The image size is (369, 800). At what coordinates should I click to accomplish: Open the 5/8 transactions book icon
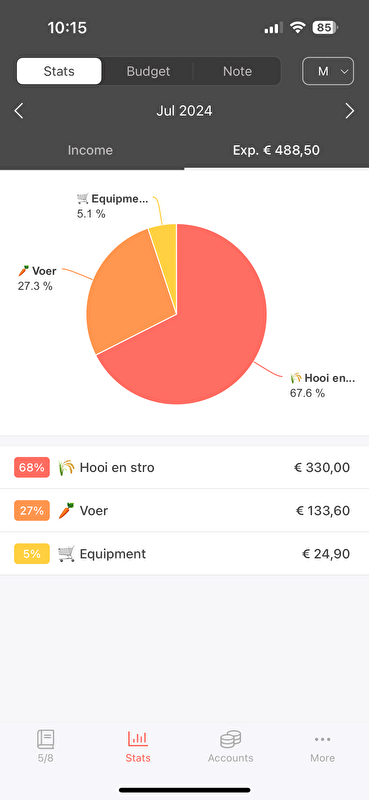coord(45,739)
